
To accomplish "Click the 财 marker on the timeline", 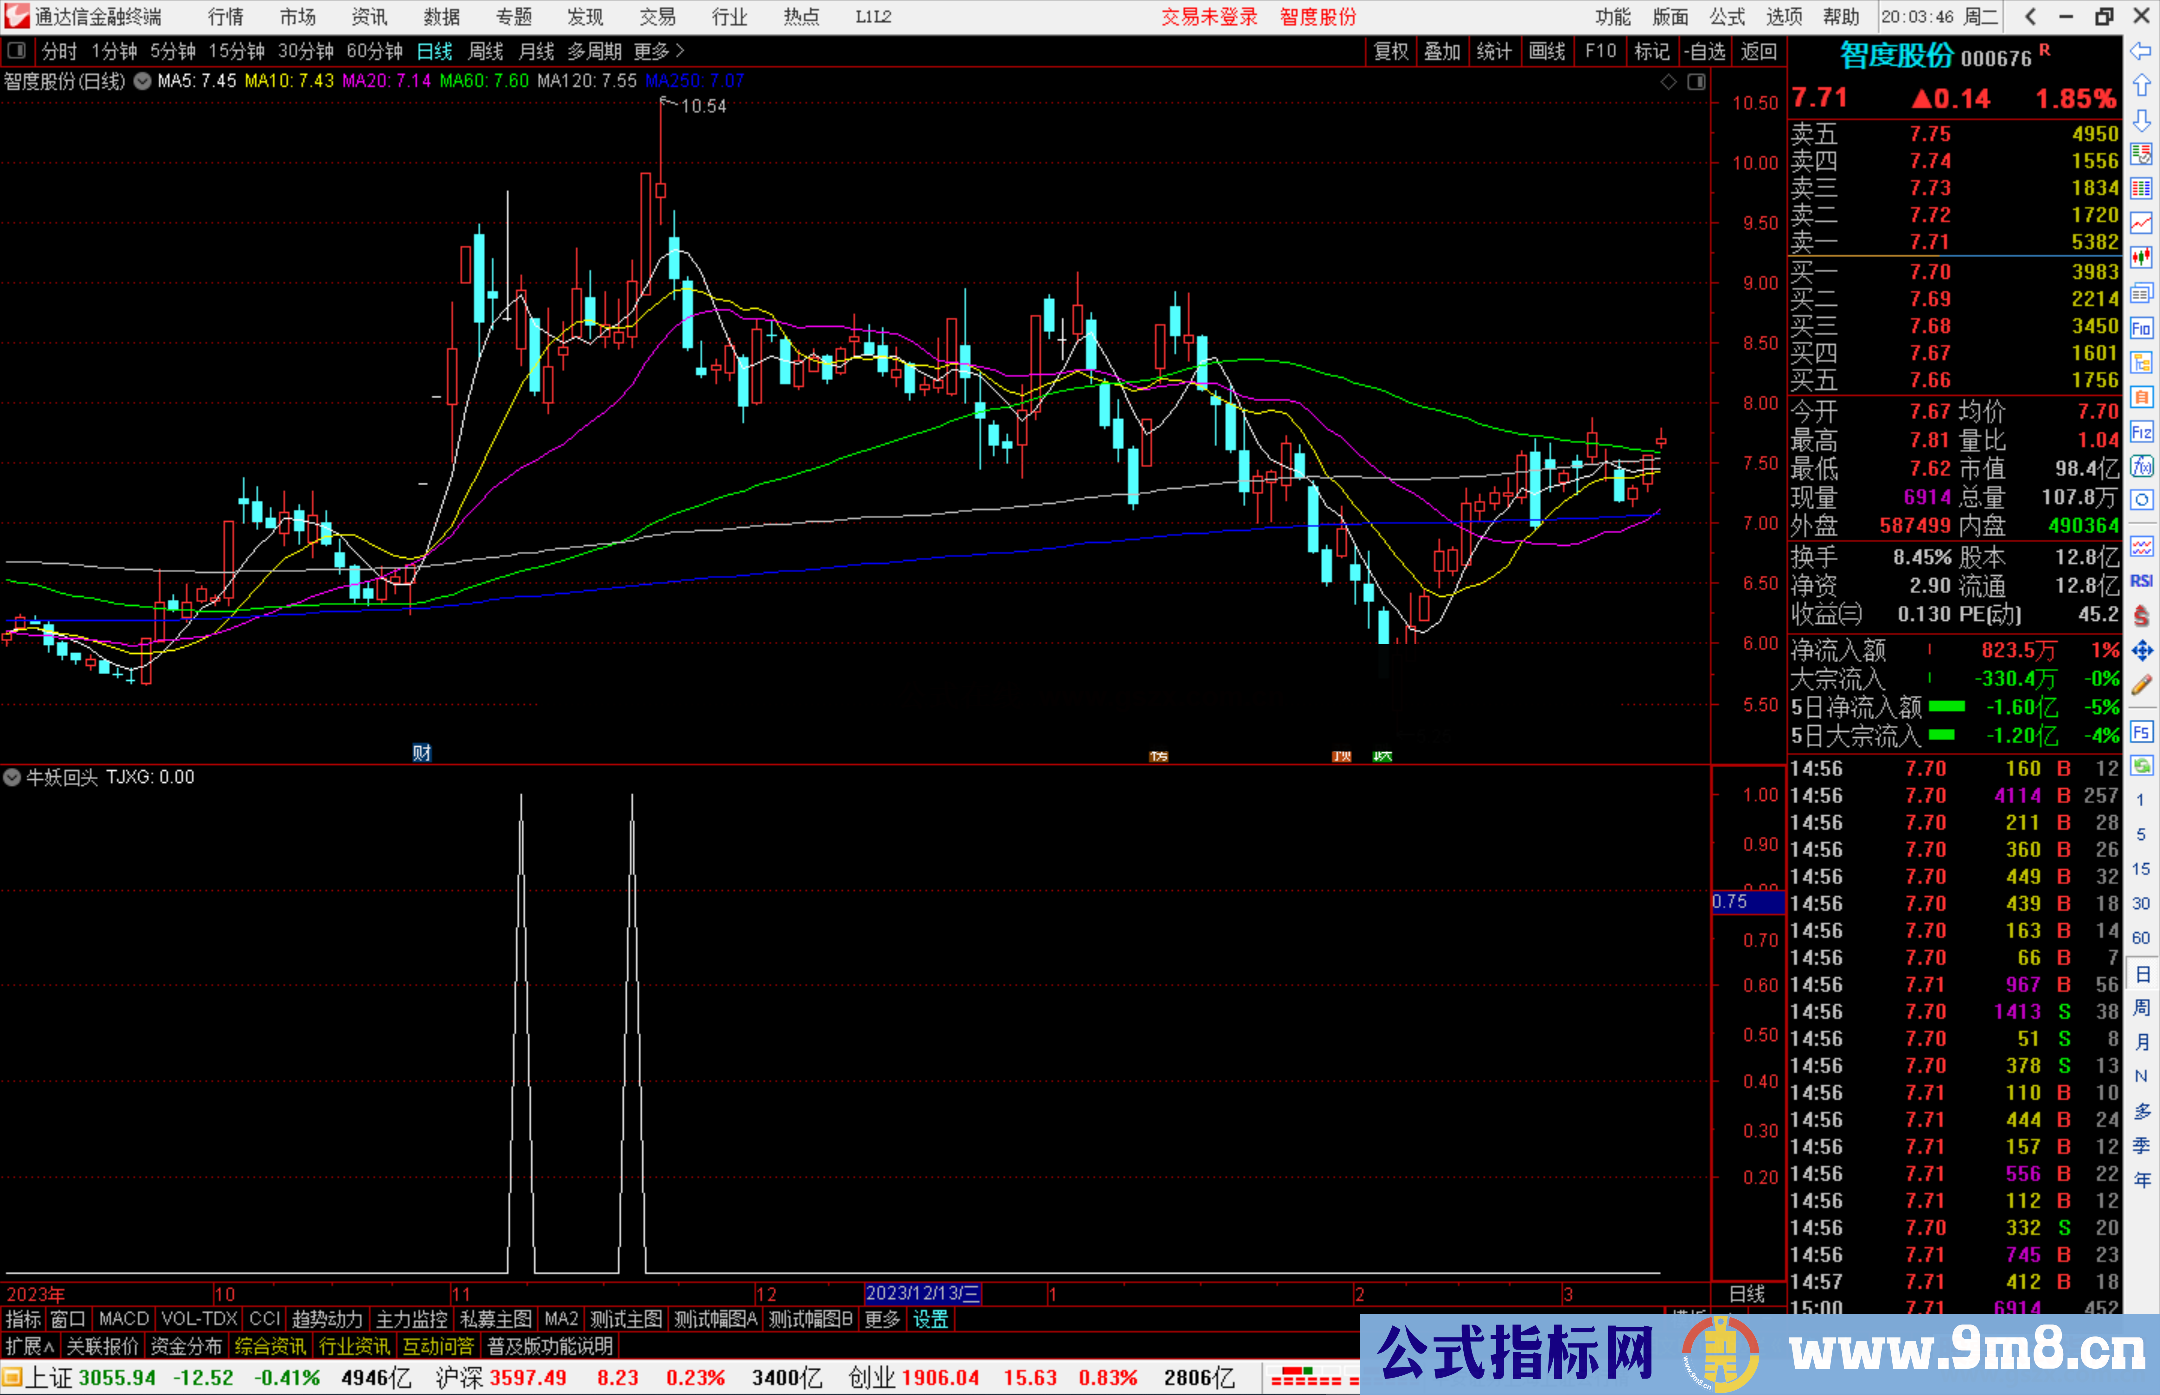I will (x=422, y=753).
